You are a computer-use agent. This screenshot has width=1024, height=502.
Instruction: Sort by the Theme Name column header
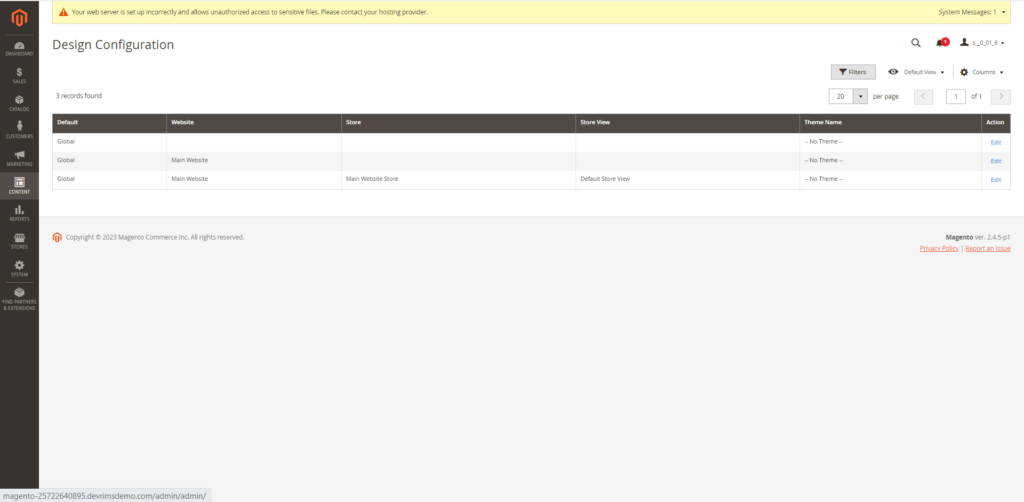click(x=891, y=123)
